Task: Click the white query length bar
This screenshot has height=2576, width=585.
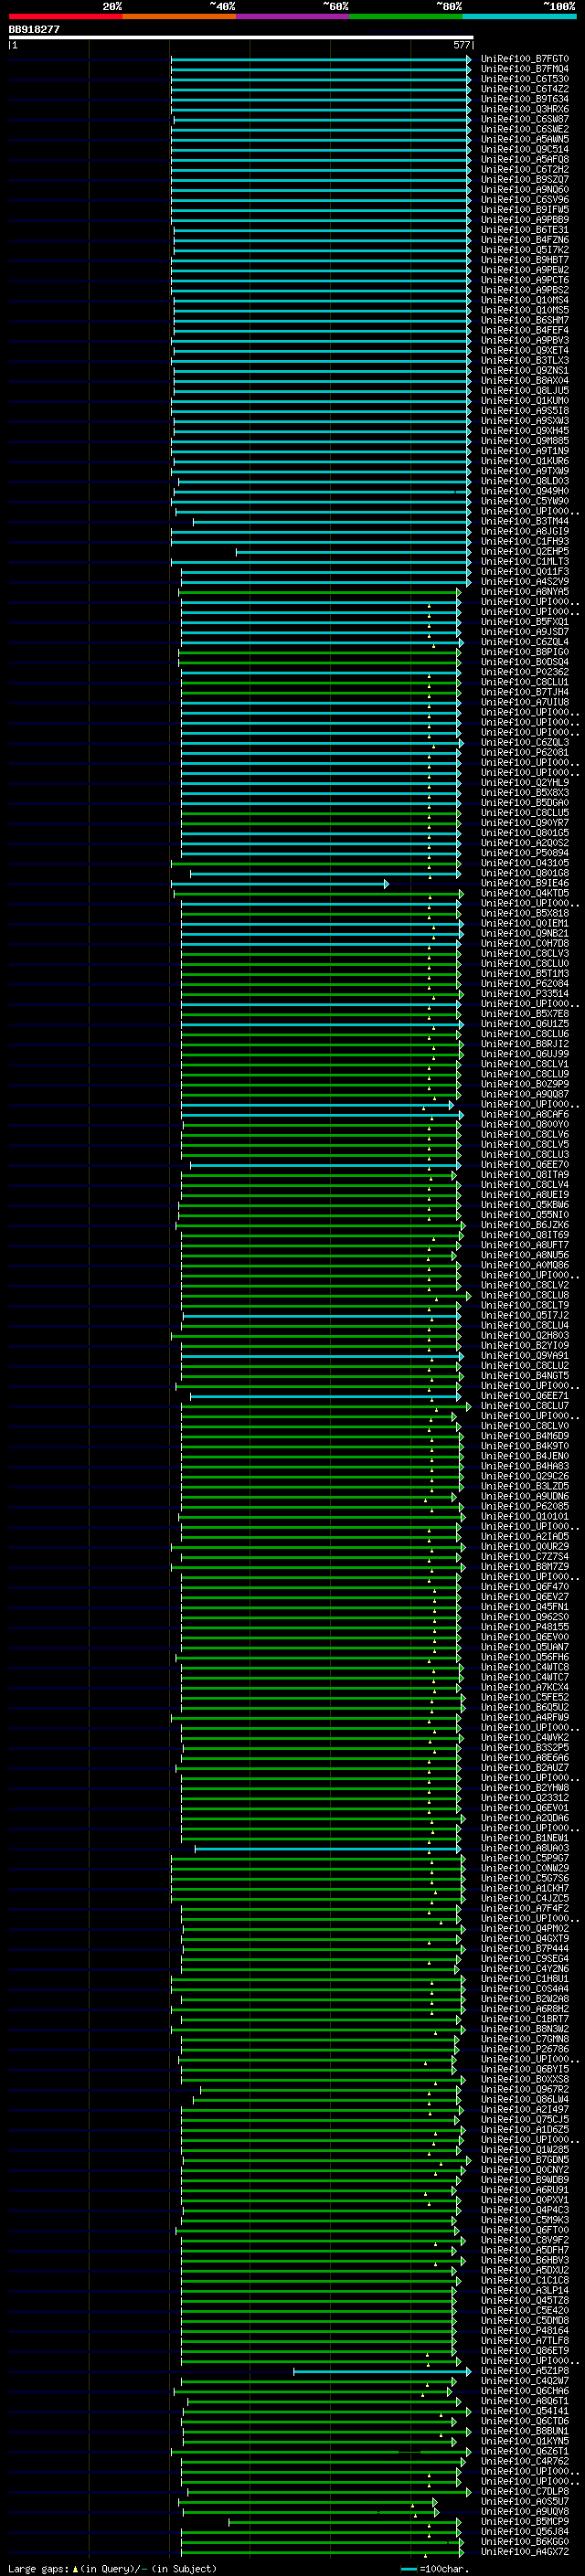Action: click(x=241, y=37)
